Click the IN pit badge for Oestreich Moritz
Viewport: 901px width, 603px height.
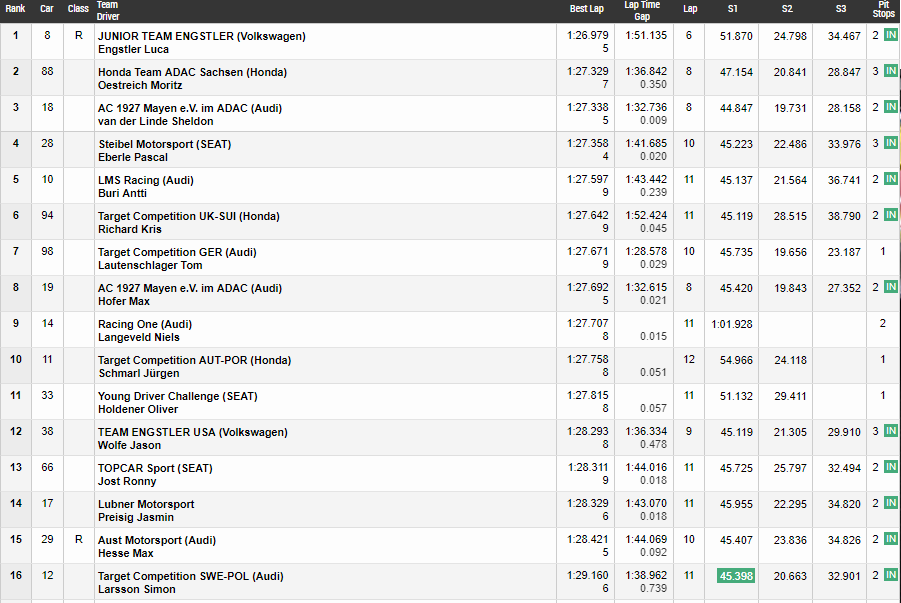point(891,71)
